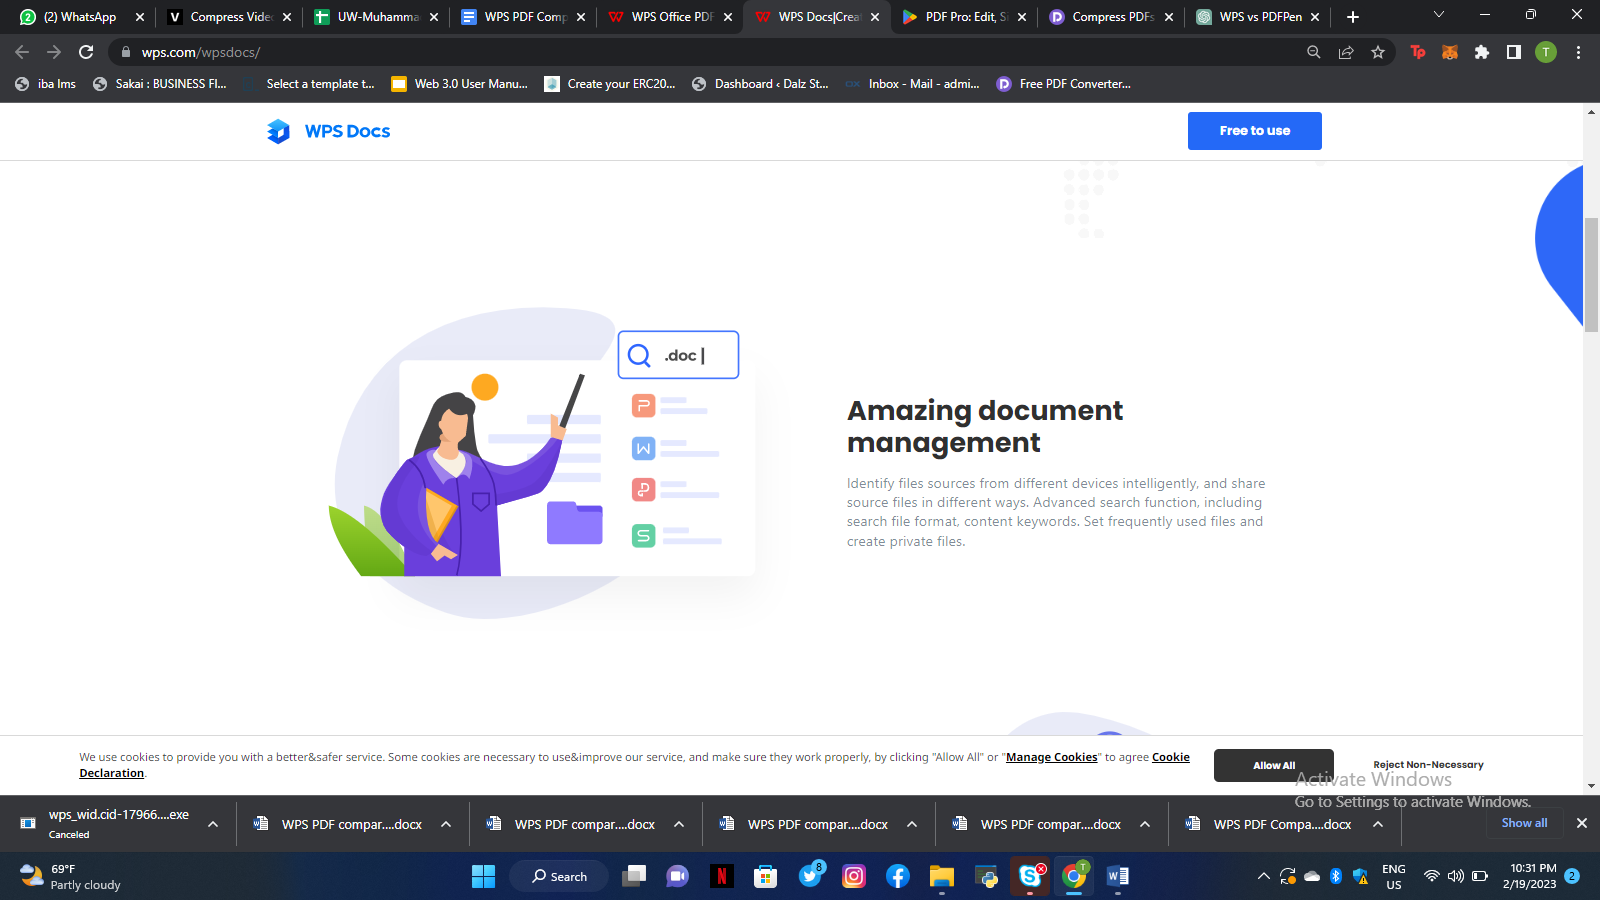Click the page vertical scrollbar thumb

click(x=1591, y=273)
